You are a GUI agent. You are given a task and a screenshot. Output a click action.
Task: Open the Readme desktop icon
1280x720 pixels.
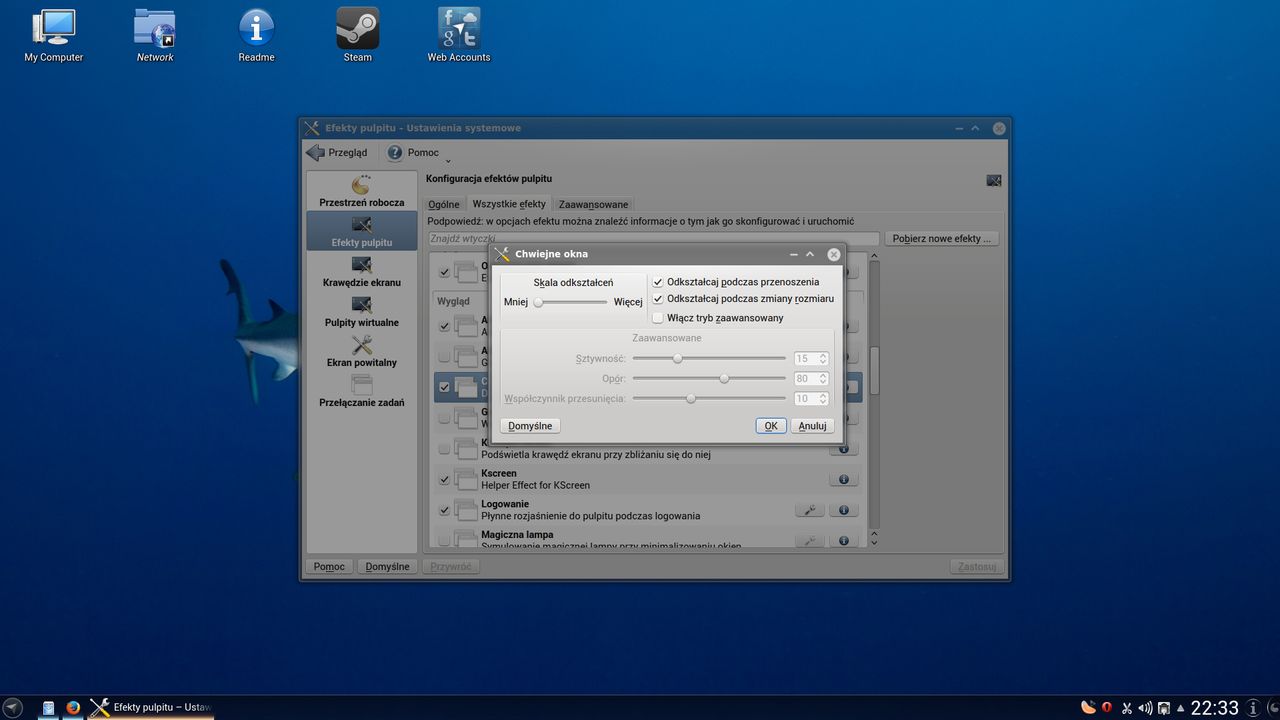256,35
